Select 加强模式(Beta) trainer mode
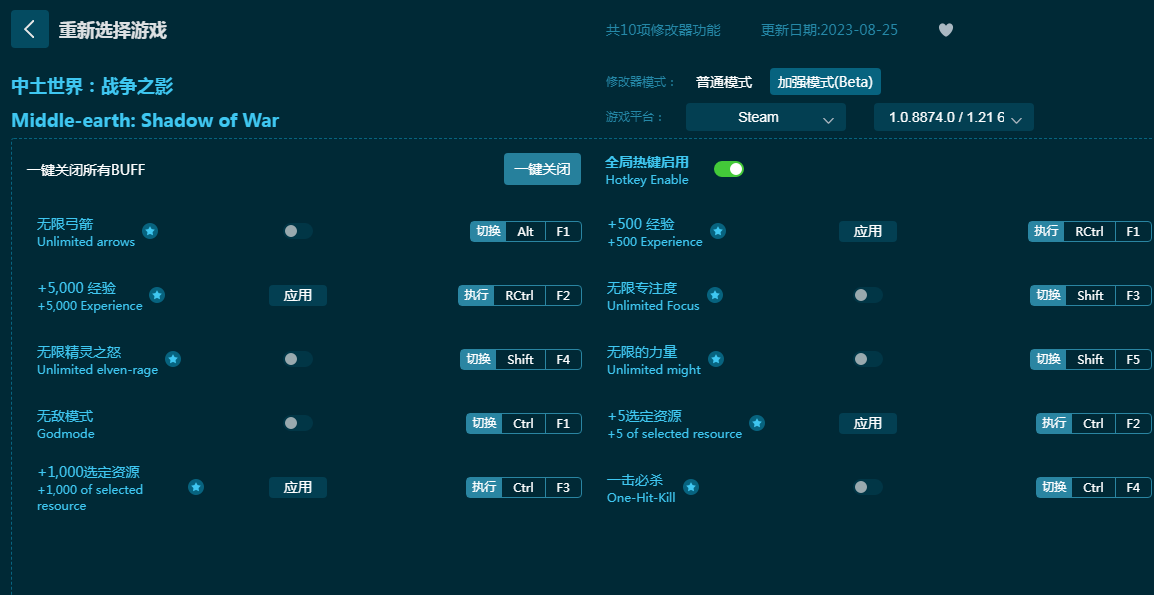1154x595 pixels. [x=825, y=82]
